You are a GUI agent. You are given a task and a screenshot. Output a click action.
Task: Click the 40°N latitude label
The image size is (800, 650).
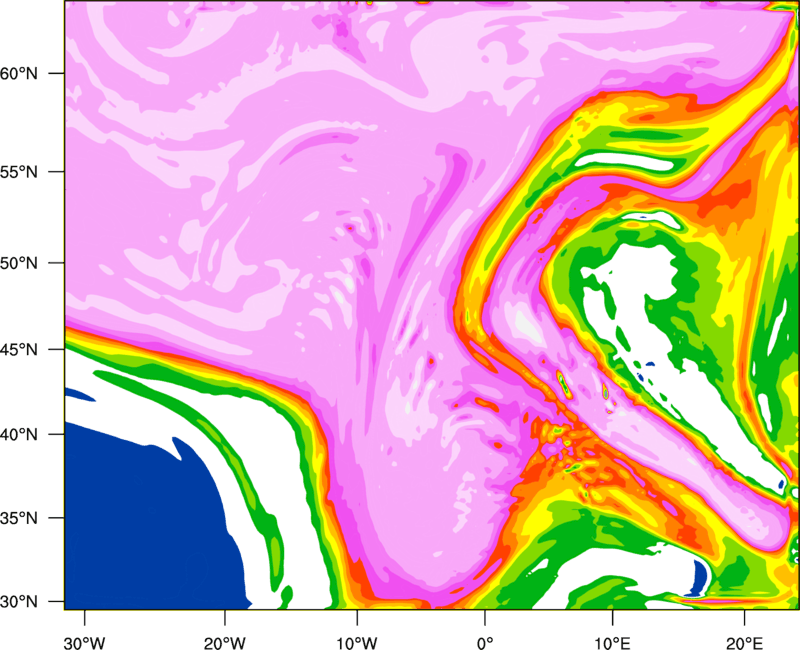pos(19,434)
